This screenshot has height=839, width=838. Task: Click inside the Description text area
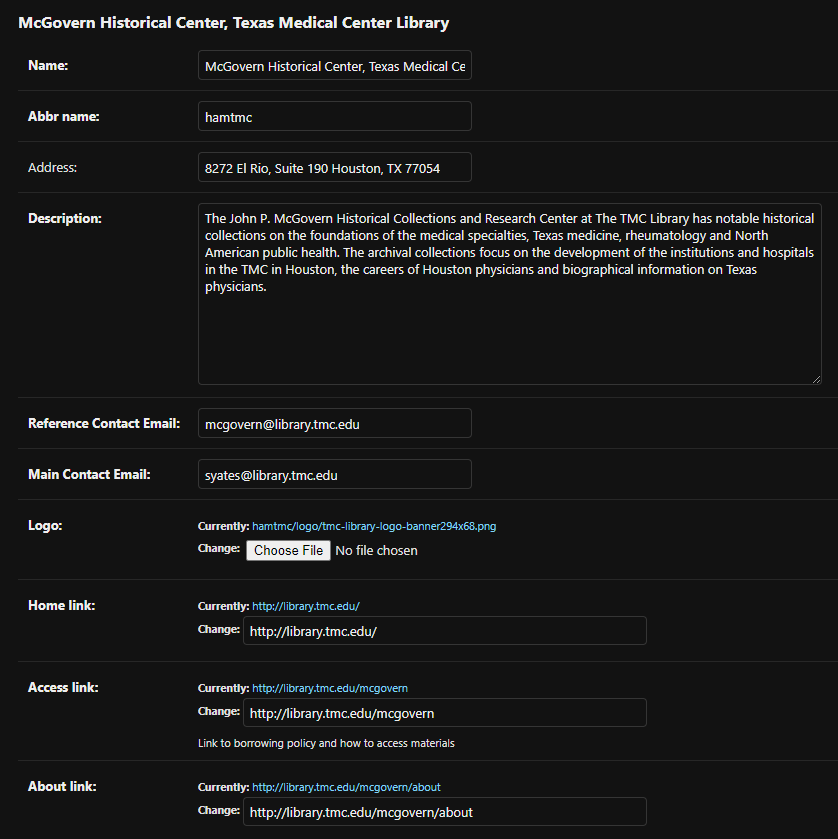pyautogui.click(x=509, y=320)
